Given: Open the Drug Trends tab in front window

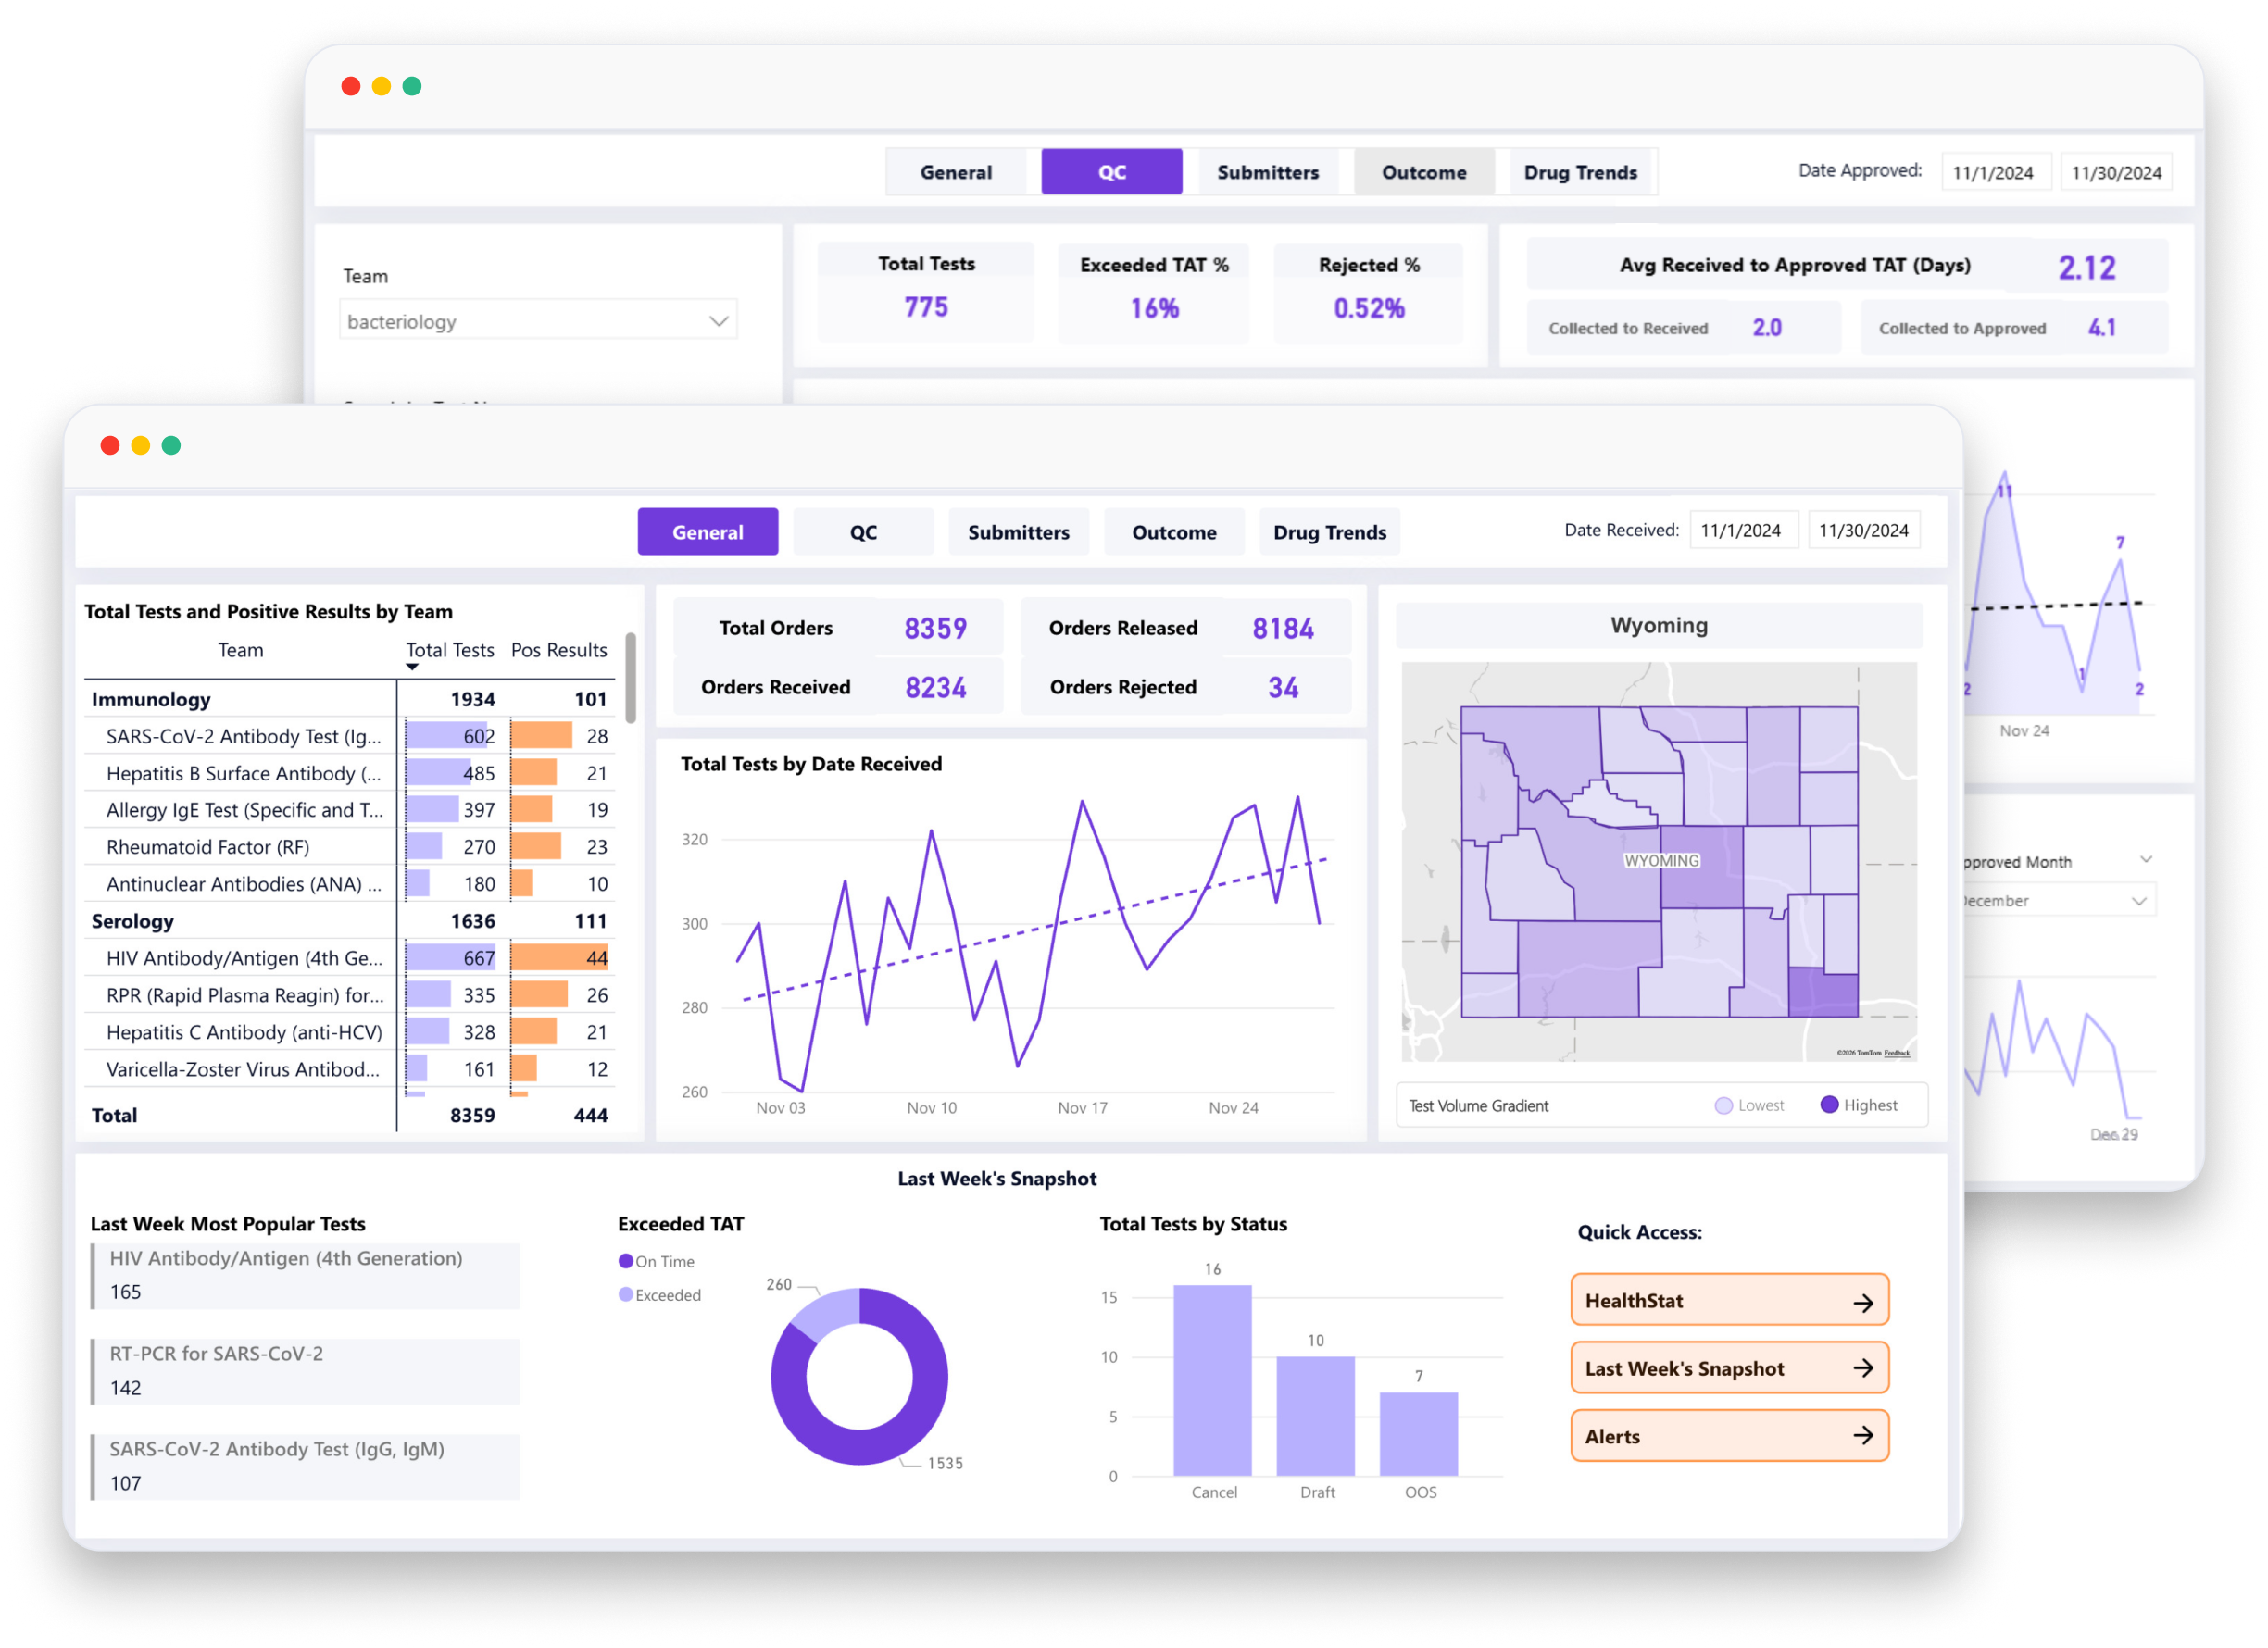Looking at the screenshot, I should pos(1329,532).
